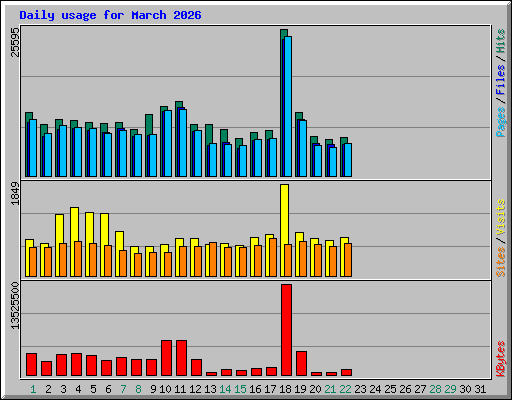Click day 27 on the x-axis
The height and width of the screenshot is (400, 512).
[x=420, y=389]
